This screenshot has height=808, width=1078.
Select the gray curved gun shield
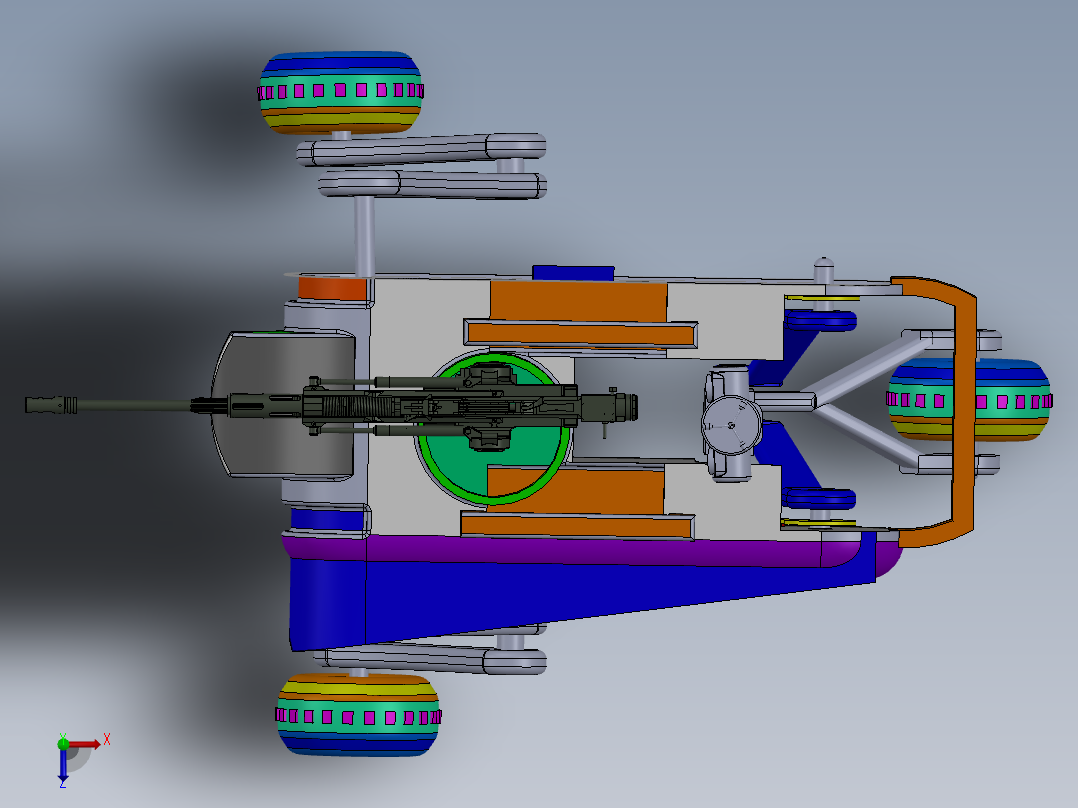tap(284, 404)
